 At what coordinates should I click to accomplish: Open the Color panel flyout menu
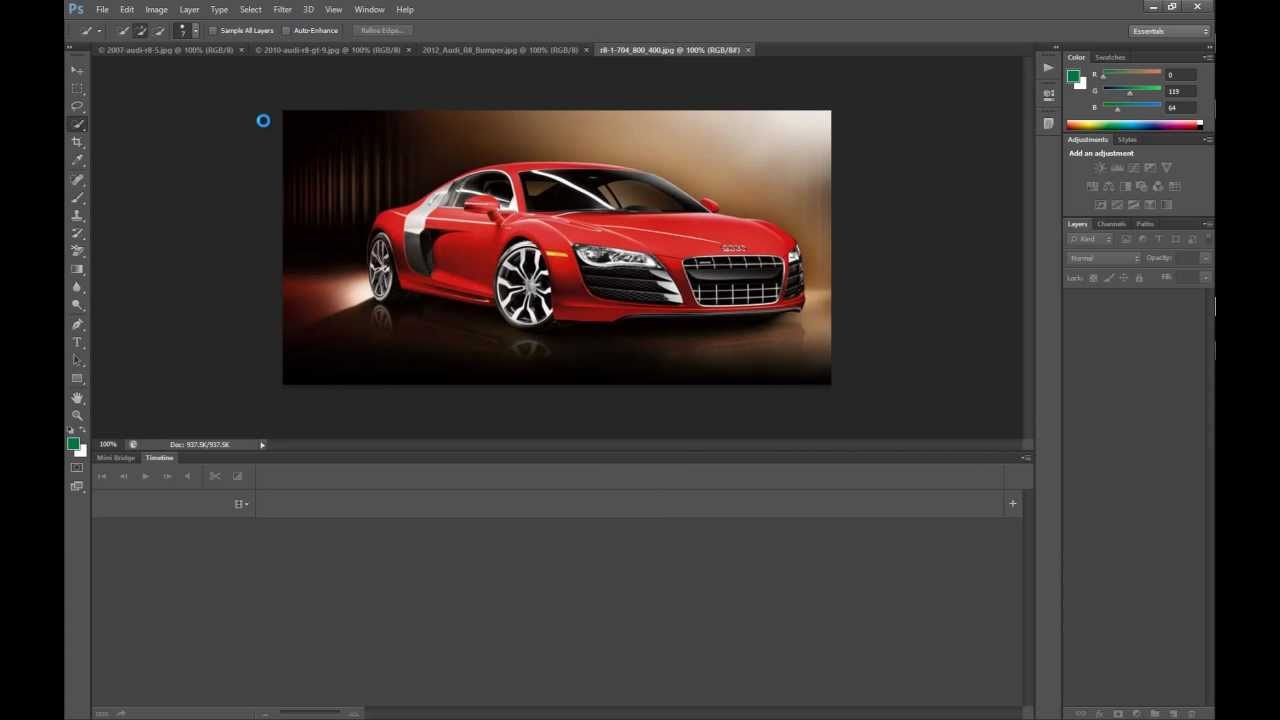(1208, 58)
